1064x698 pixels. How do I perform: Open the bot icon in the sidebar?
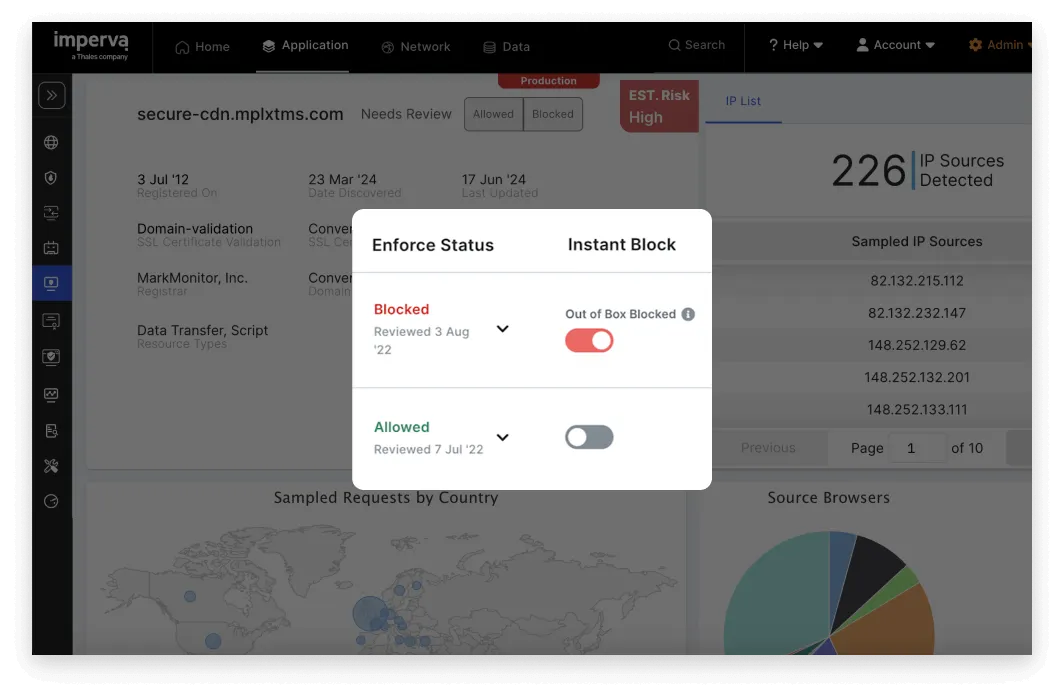point(51,248)
